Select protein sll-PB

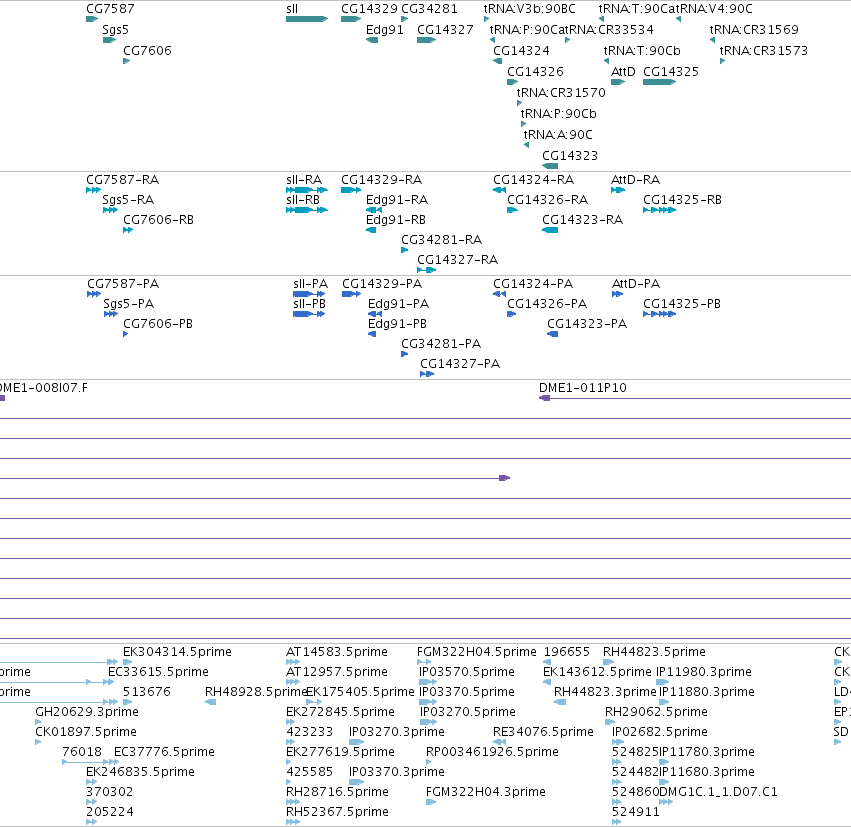(309, 304)
